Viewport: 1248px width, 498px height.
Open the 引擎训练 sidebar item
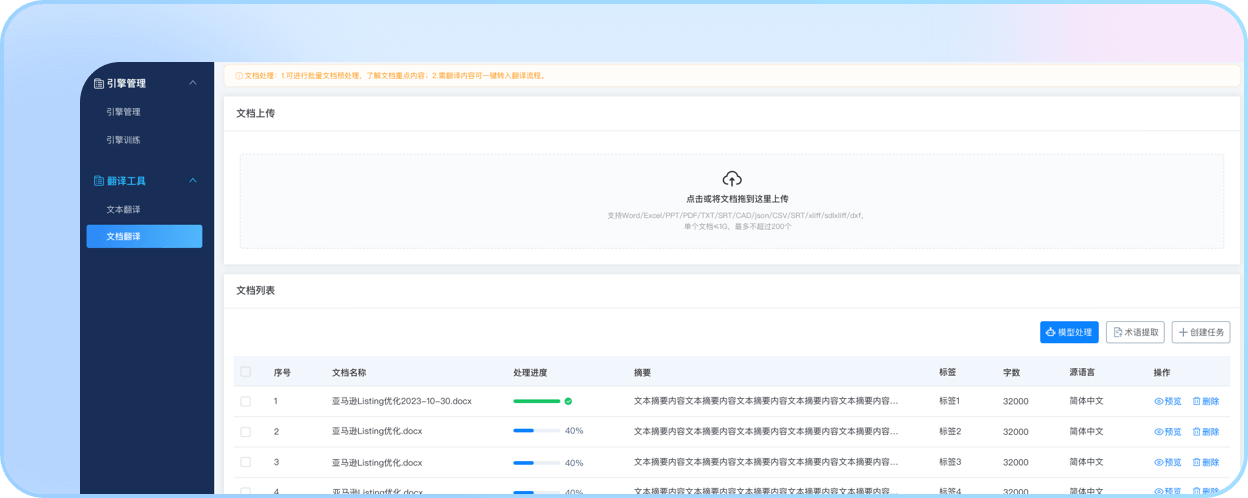click(x=124, y=140)
